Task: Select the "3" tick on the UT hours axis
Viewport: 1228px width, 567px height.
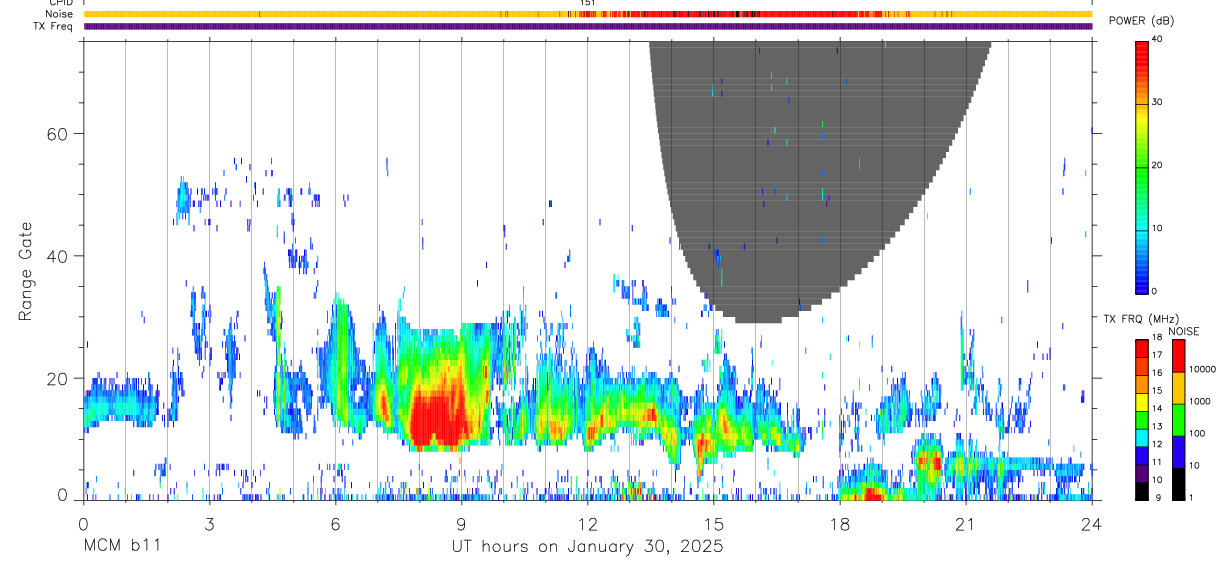Action: pos(209,524)
